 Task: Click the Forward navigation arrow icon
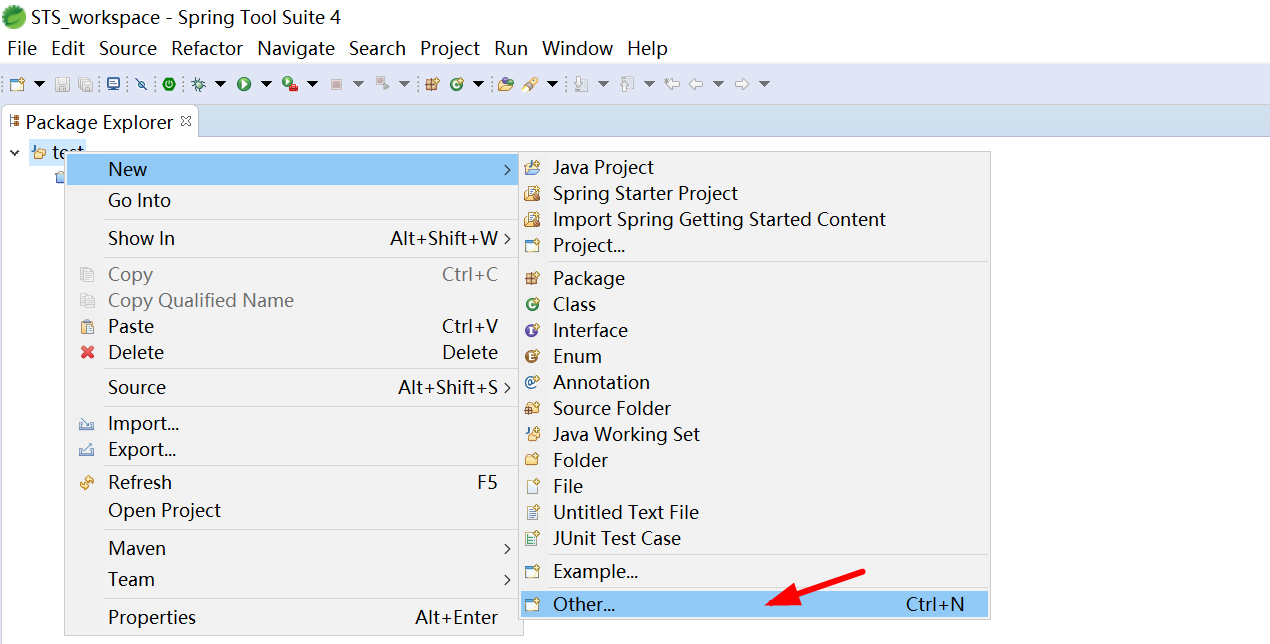pyautogui.click(x=742, y=84)
